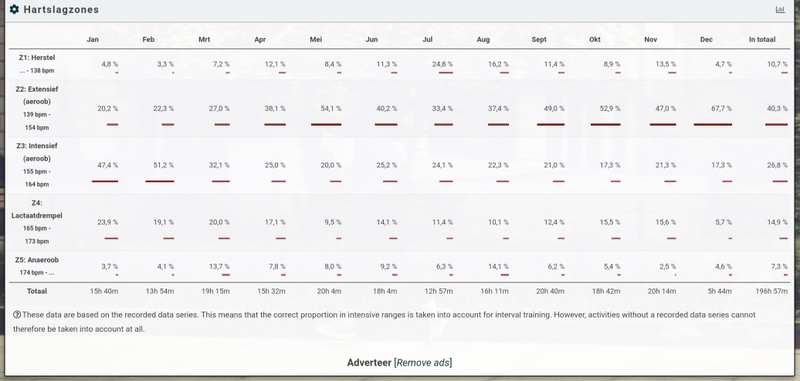
Task: Select the Aug column header
Action: pos(483,39)
